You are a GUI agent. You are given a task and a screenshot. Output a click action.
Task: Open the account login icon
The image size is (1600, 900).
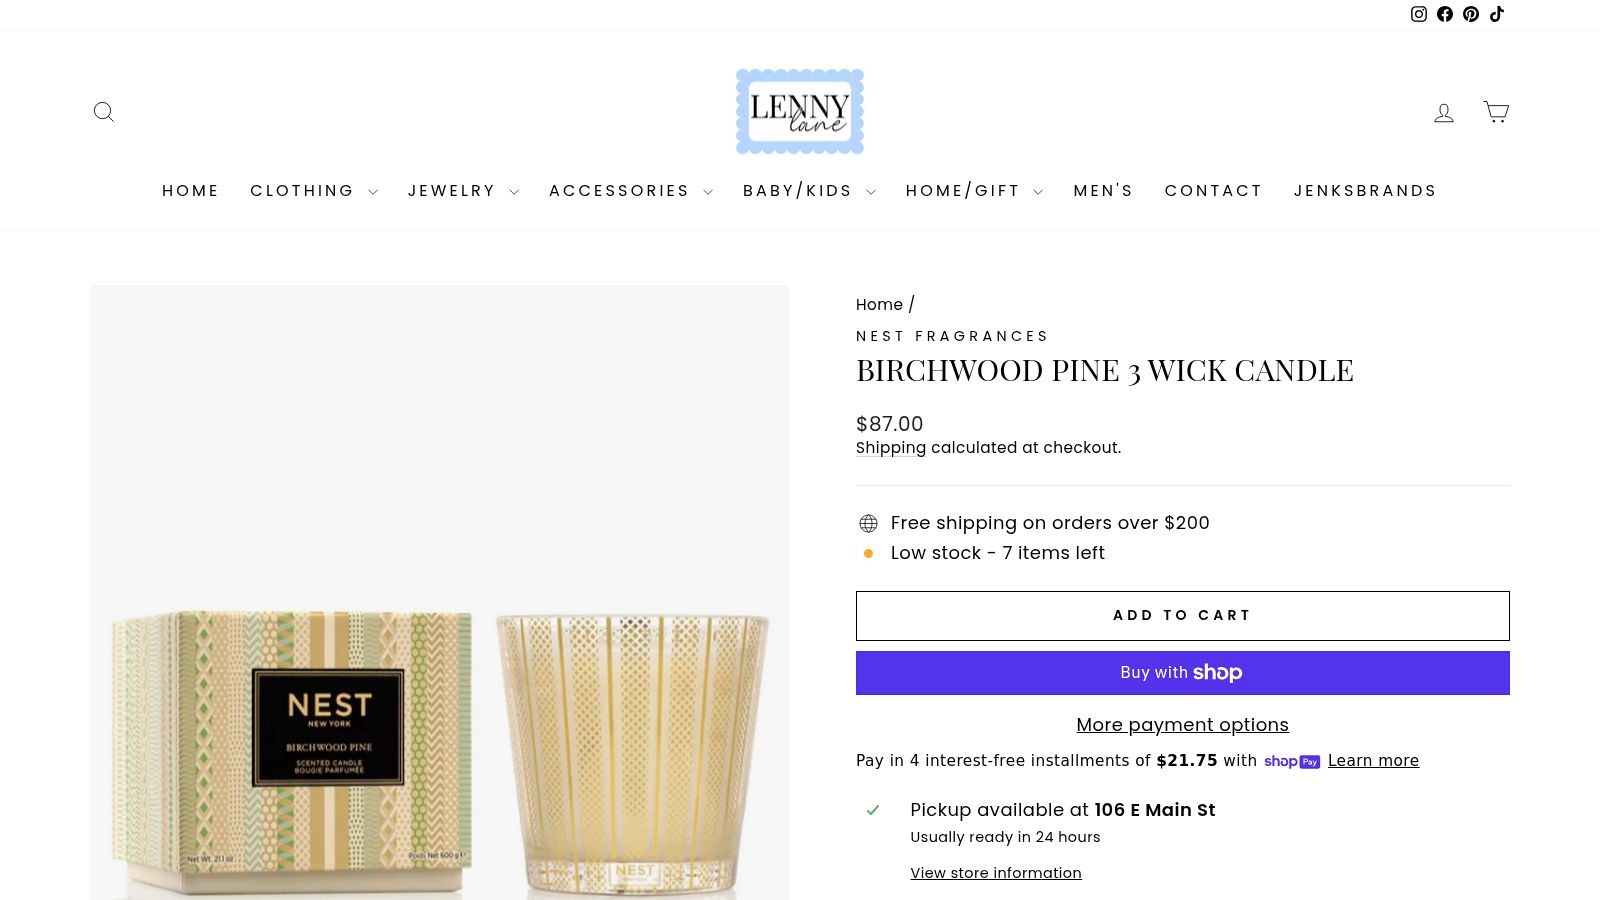point(1444,113)
